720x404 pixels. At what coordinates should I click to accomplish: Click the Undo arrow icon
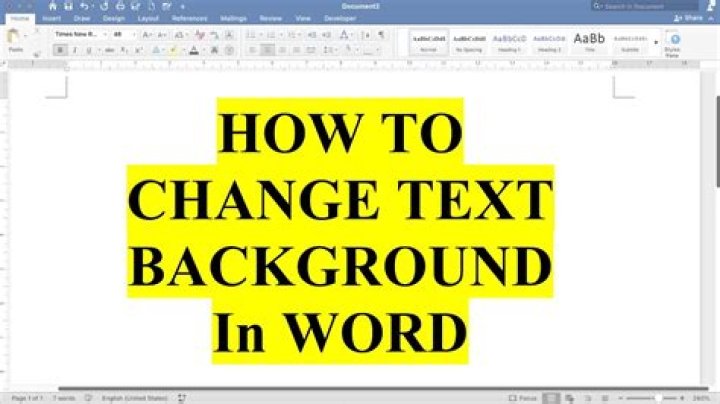[x=83, y=6]
